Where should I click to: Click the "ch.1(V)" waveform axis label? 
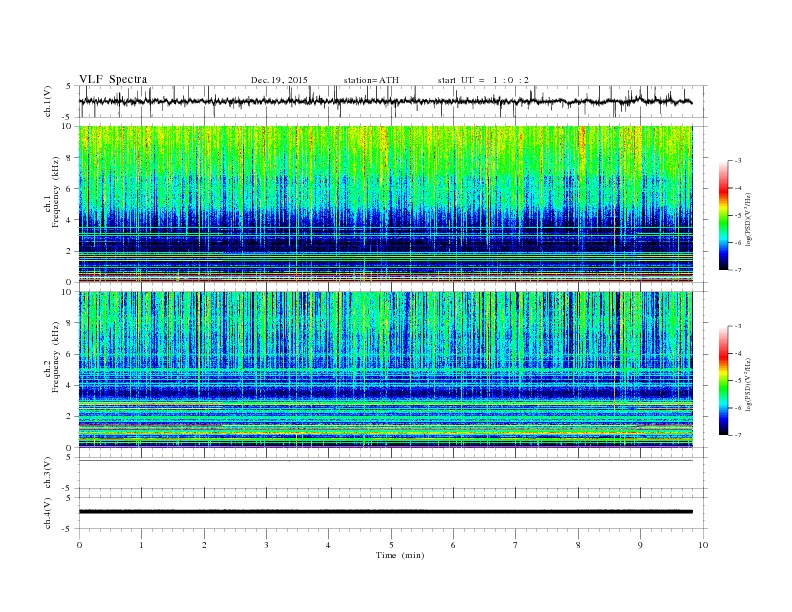coord(48,101)
